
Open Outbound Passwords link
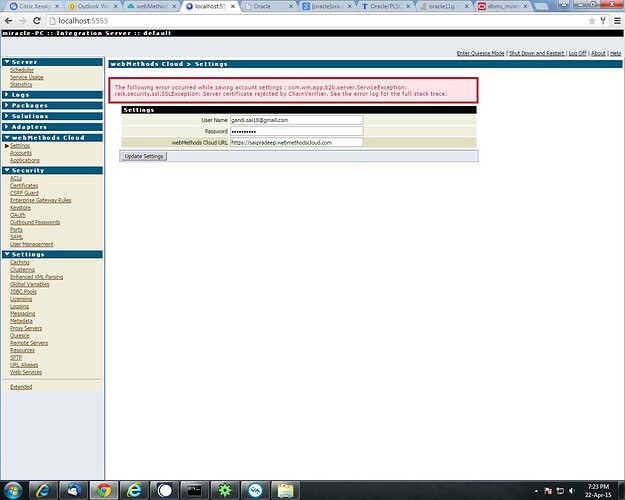point(35,222)
